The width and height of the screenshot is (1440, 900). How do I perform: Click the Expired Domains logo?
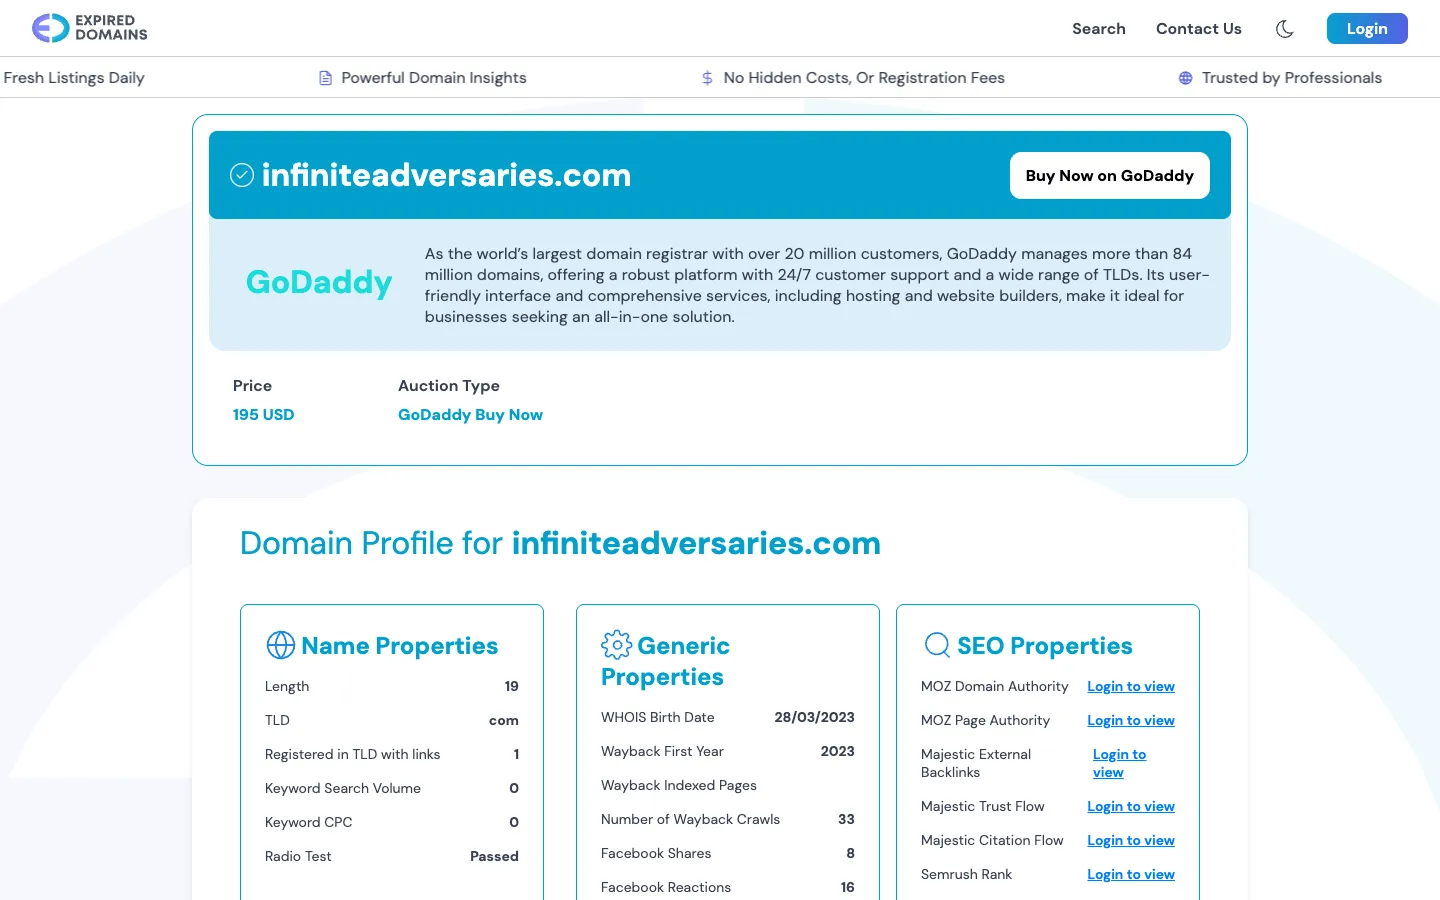(89, 28)
